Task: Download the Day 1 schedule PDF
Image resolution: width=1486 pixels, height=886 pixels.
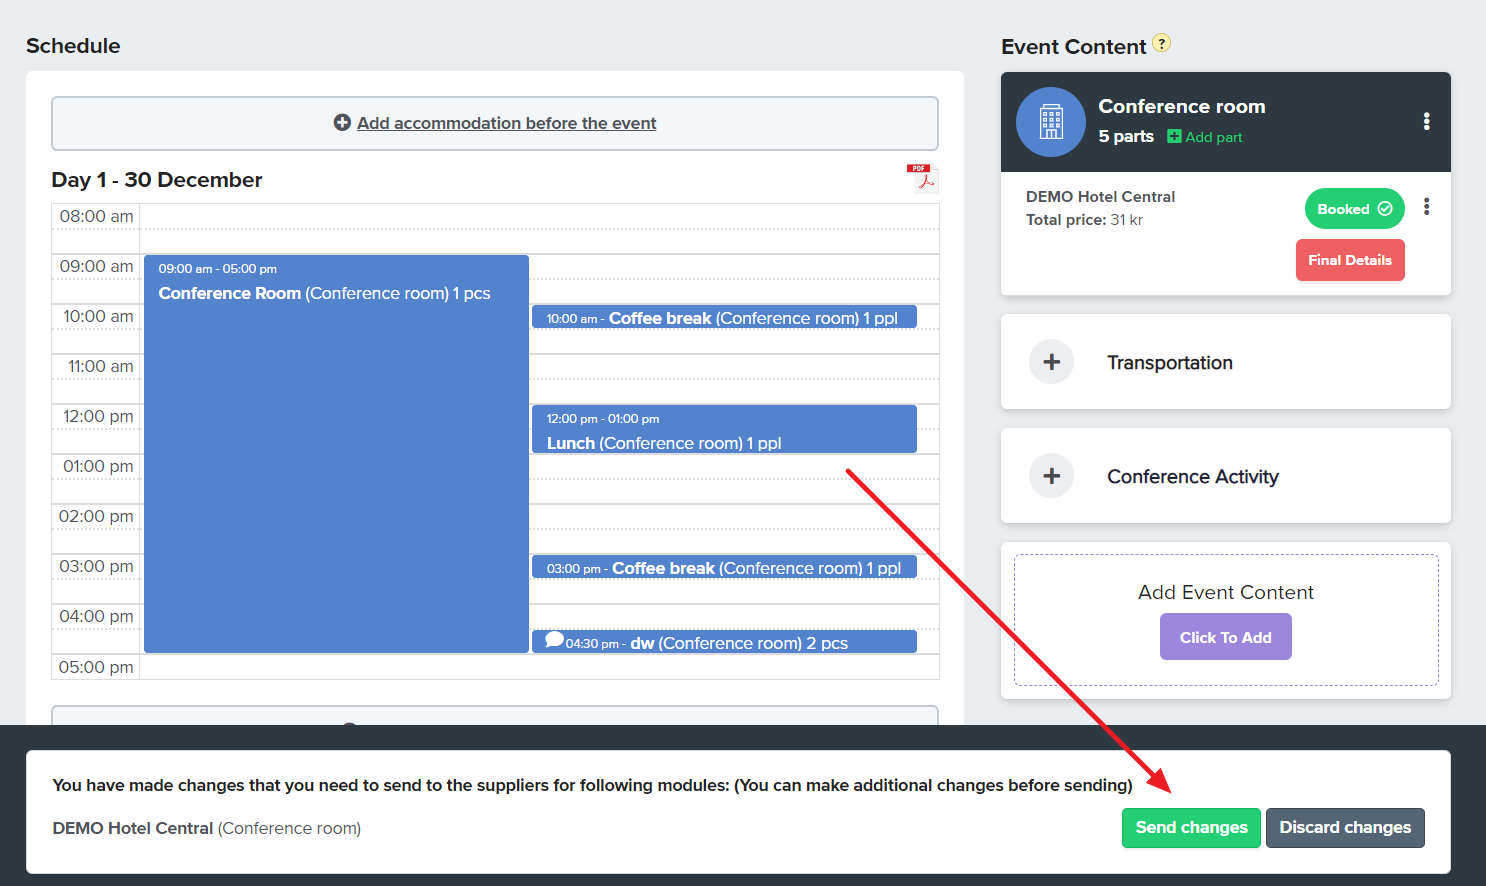Action: (x=921, y=177)
